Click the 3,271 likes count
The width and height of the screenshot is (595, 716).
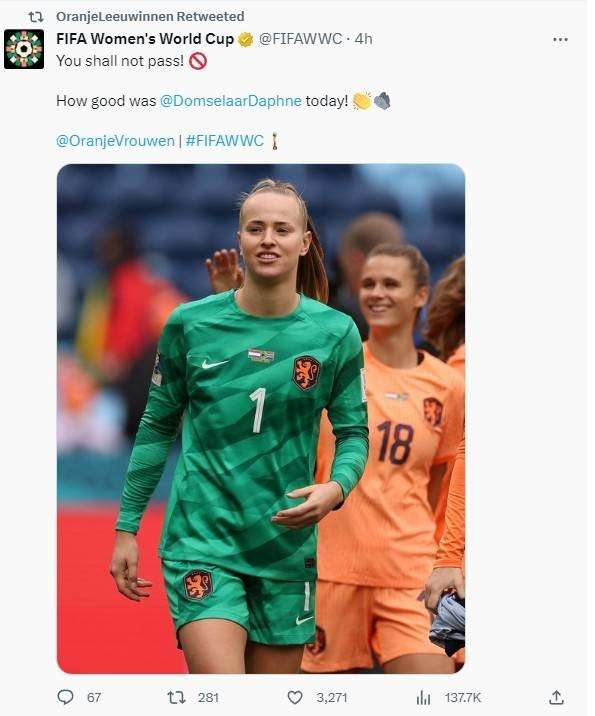click(332, 697)
